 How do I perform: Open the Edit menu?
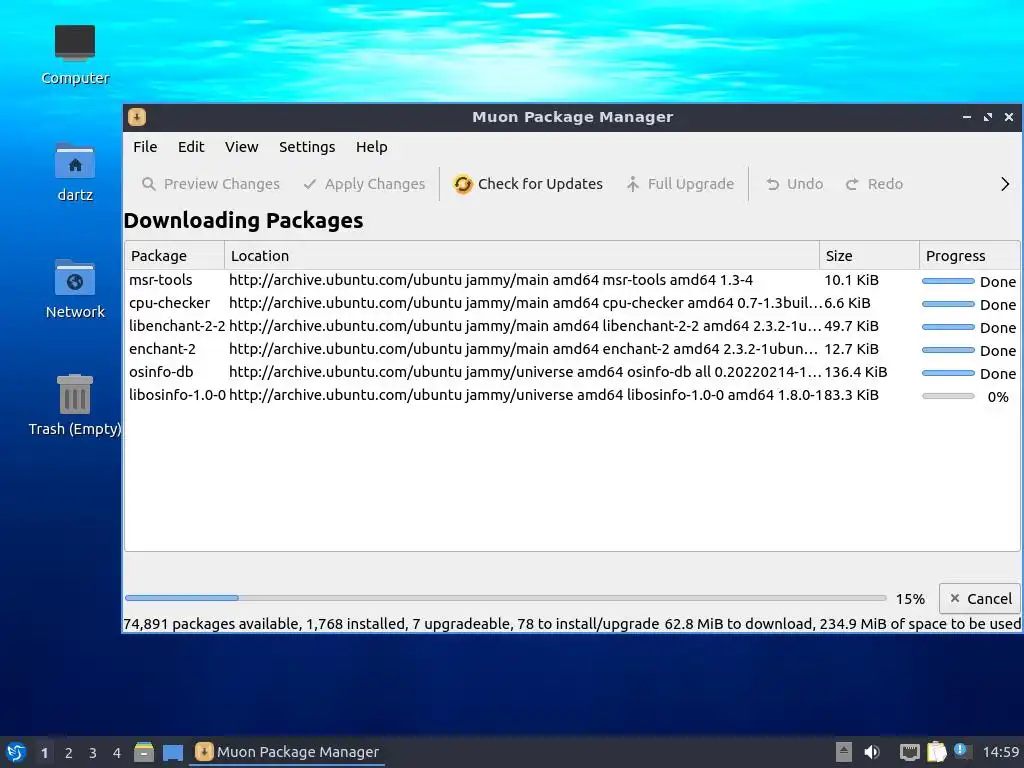coord(191,147)
